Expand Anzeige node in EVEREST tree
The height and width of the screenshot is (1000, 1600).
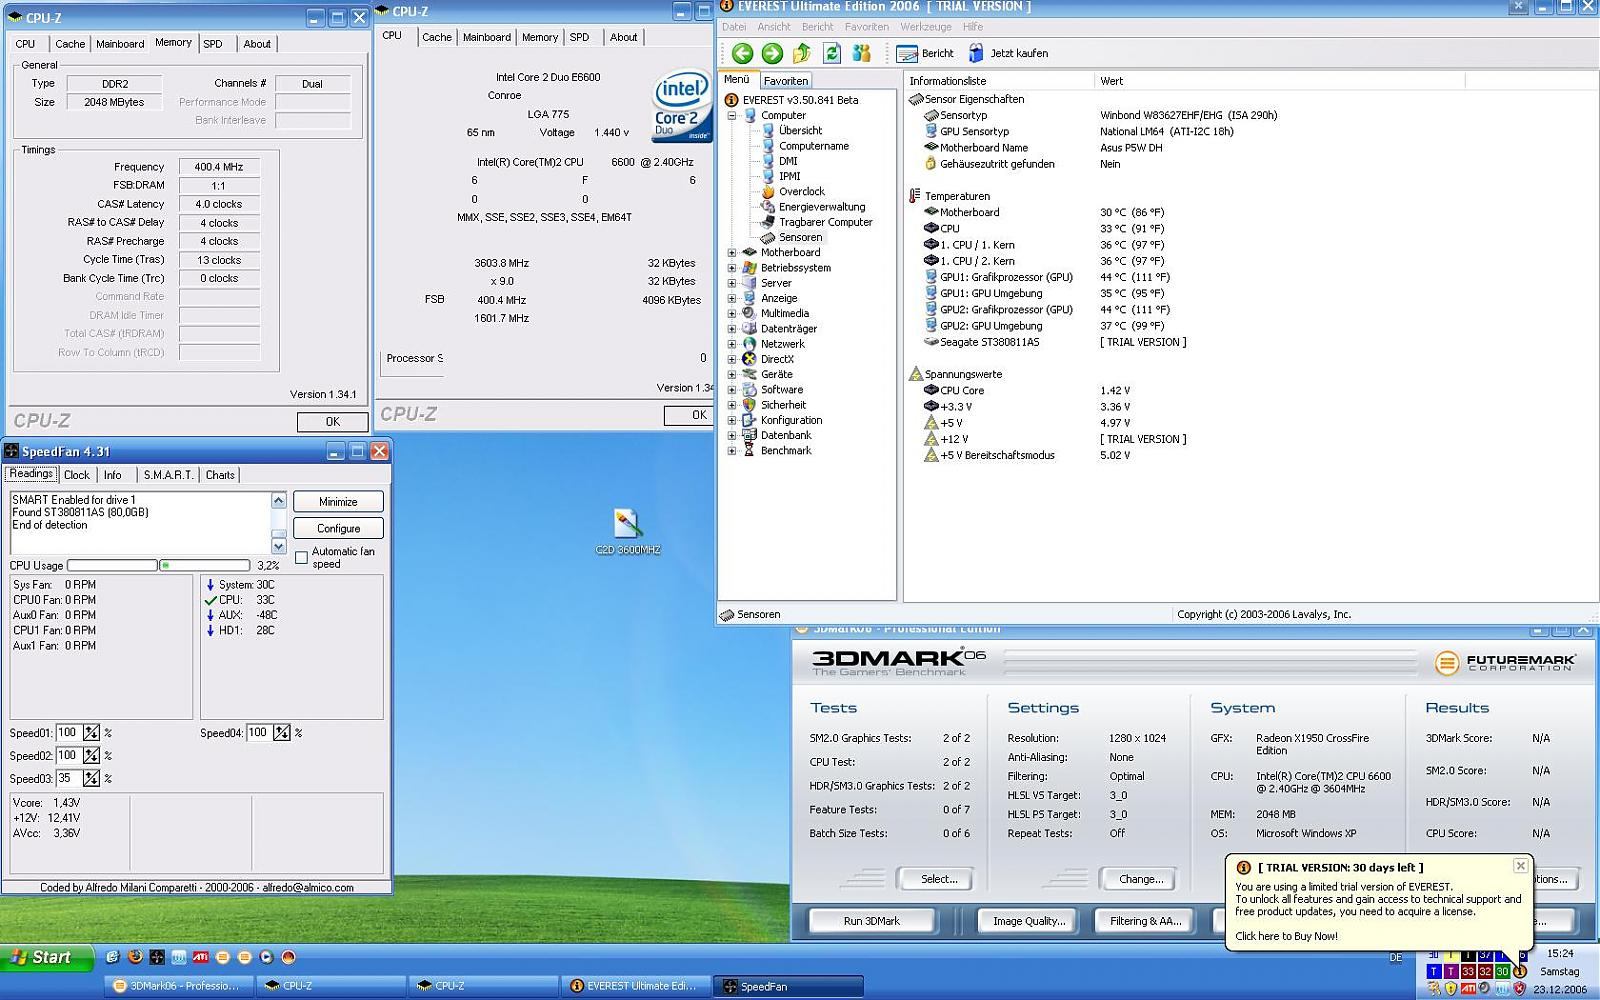tap(732, 298)
